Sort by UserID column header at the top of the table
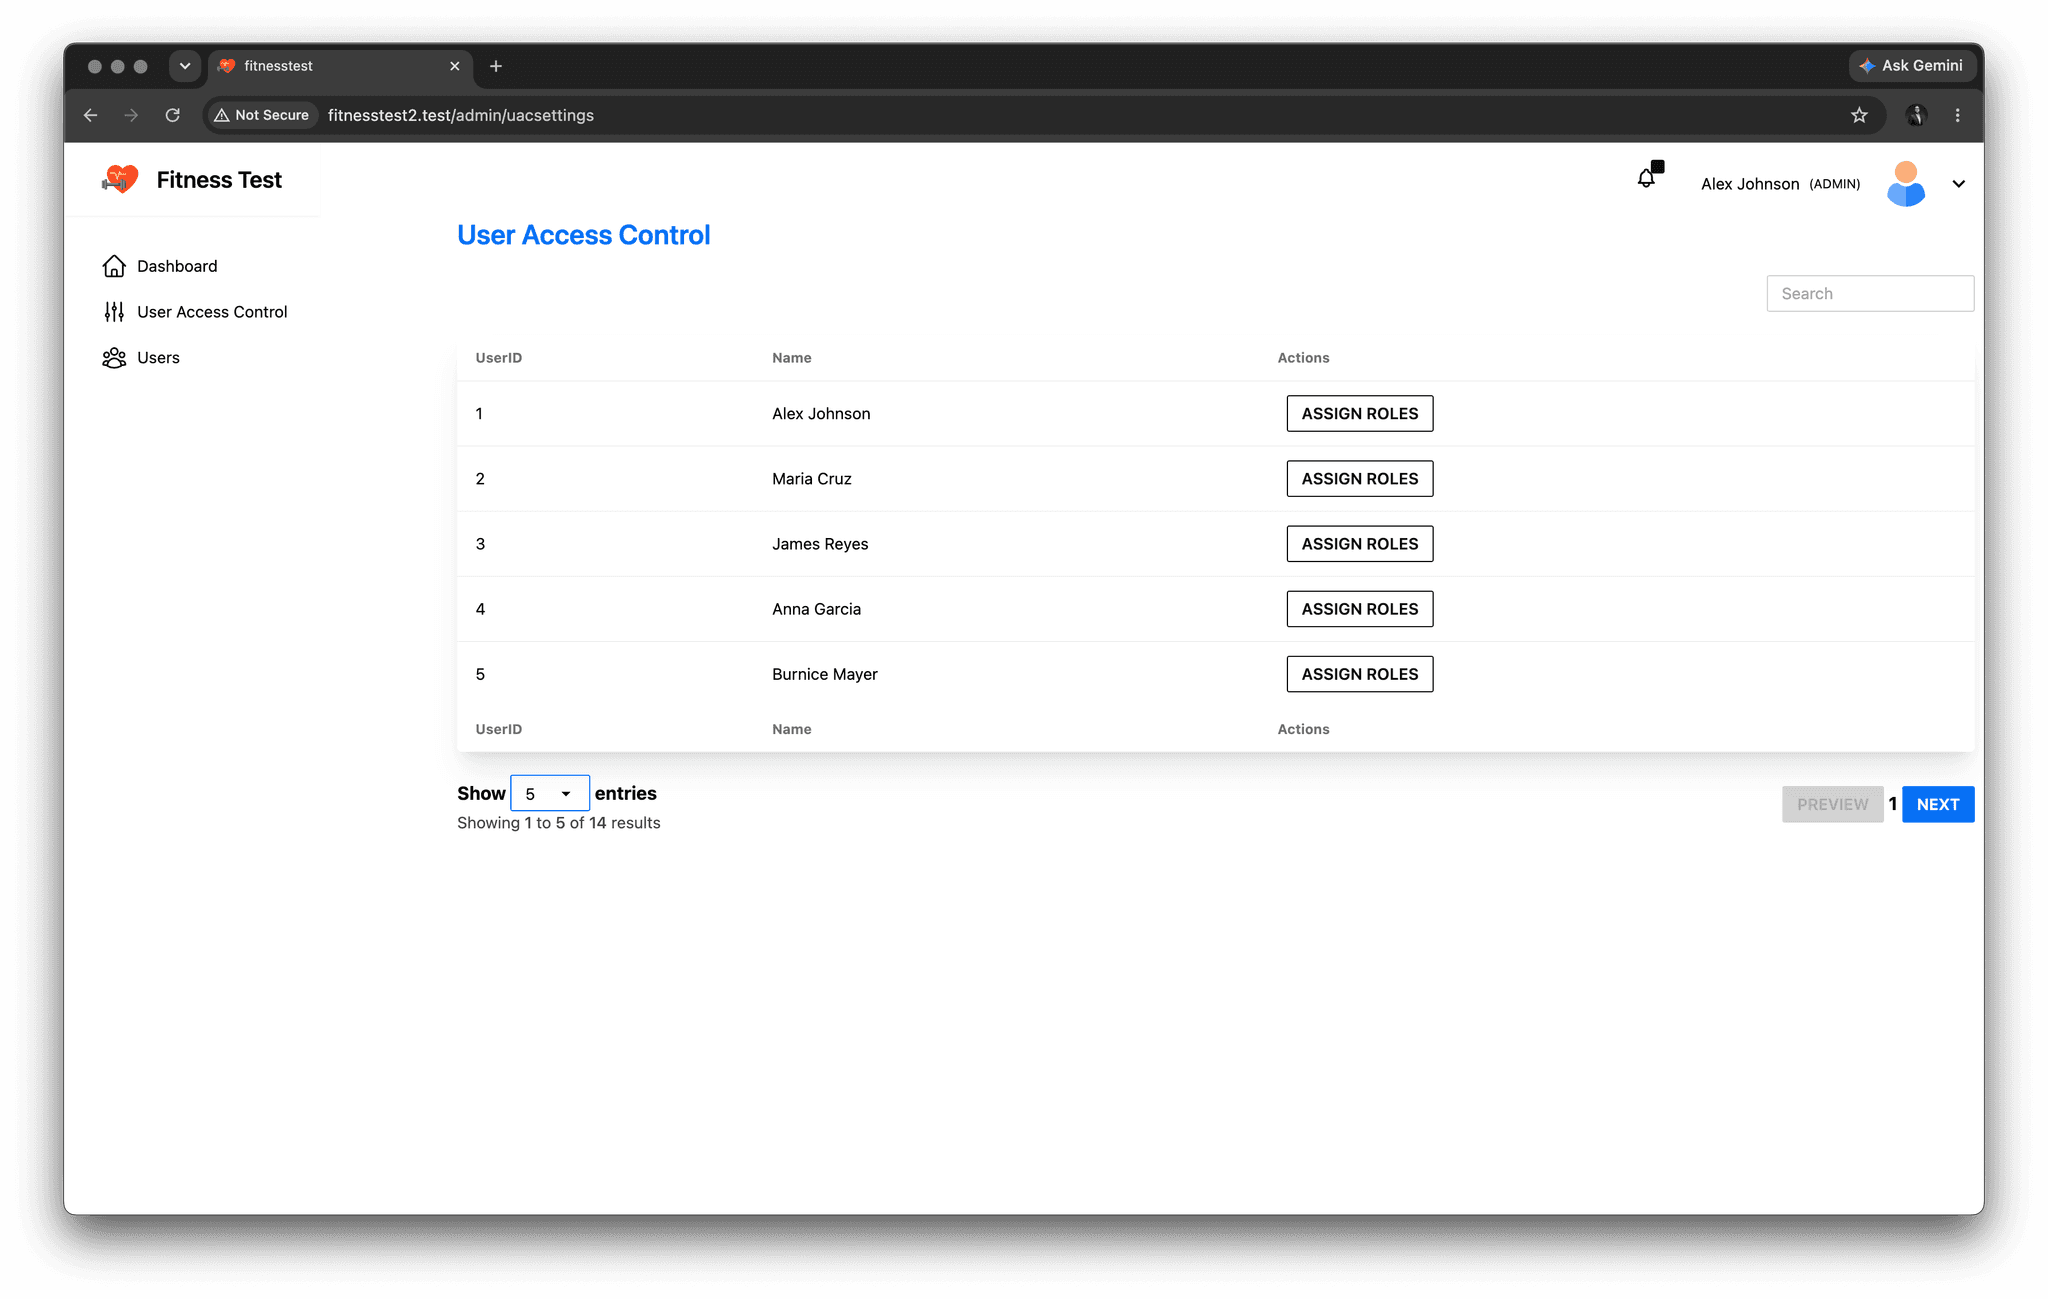 coord(499,358)
